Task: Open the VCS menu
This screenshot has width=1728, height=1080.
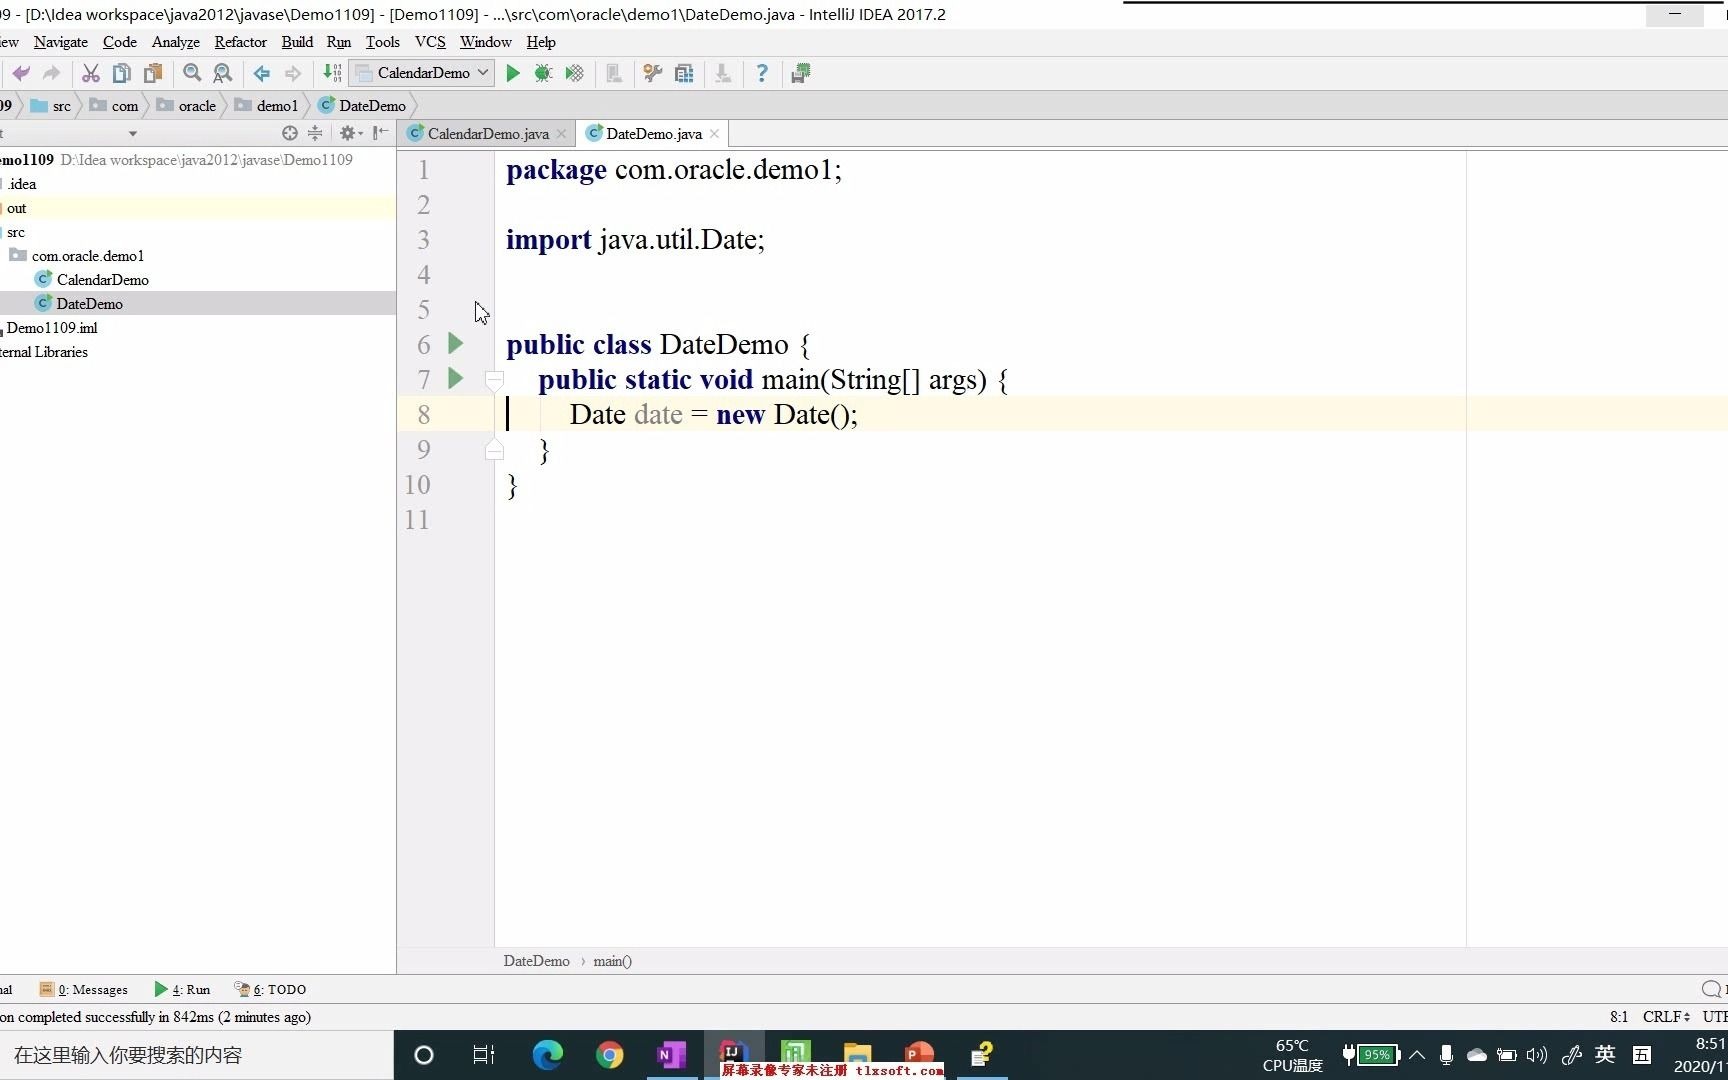Action: 430,42
